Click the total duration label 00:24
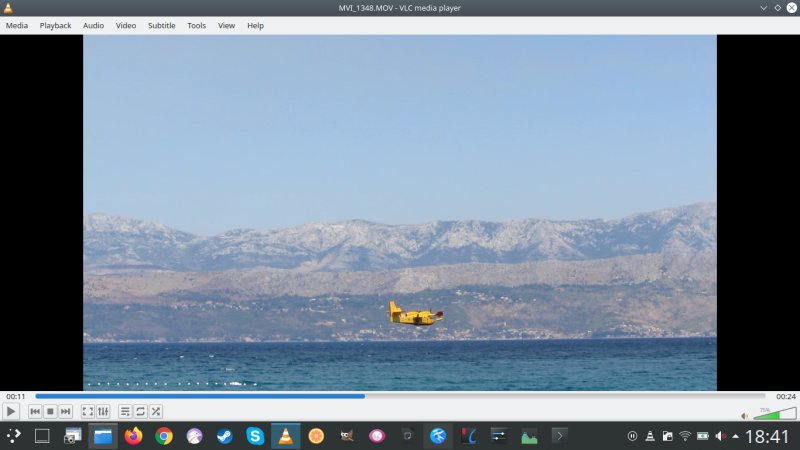The height and width of the screenshot is (450, 800). coord(786,397)
